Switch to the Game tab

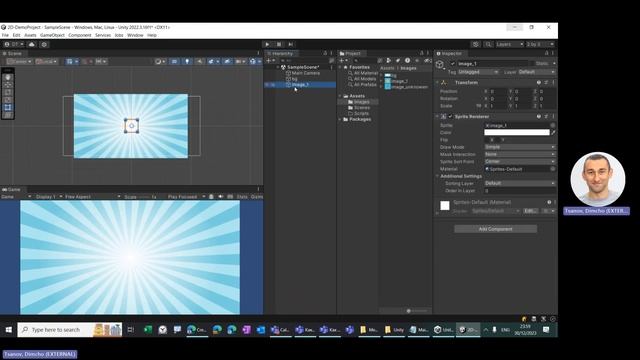(x=11, y=189)
